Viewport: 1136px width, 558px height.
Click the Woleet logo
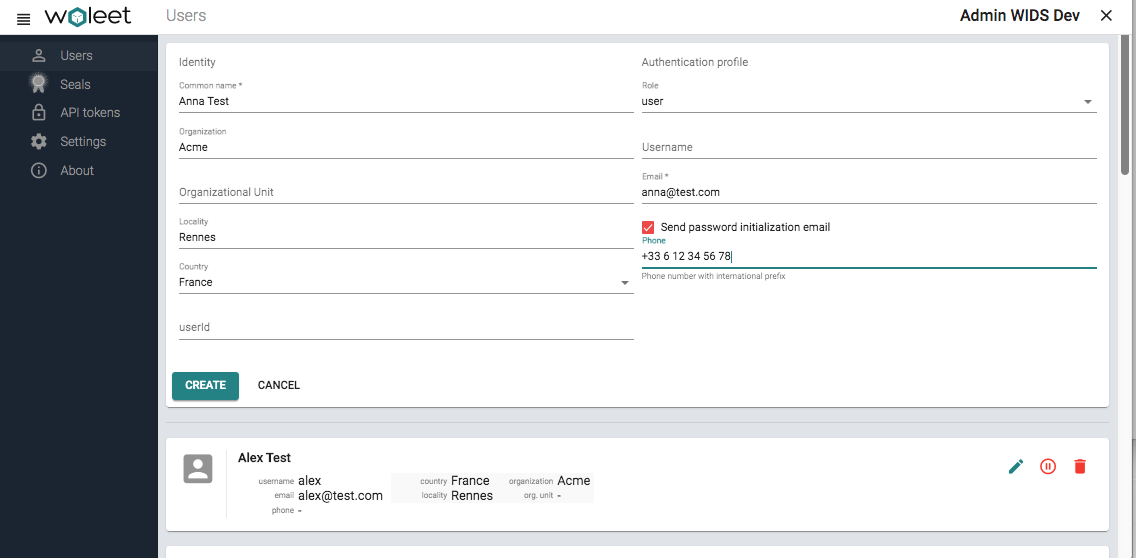(88, 17)
